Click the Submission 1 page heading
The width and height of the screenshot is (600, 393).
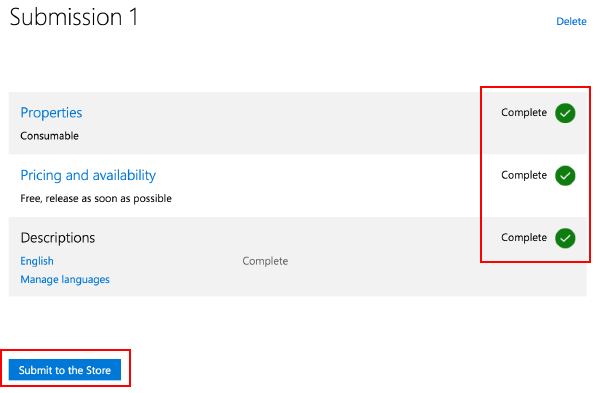tap(73, 17)
